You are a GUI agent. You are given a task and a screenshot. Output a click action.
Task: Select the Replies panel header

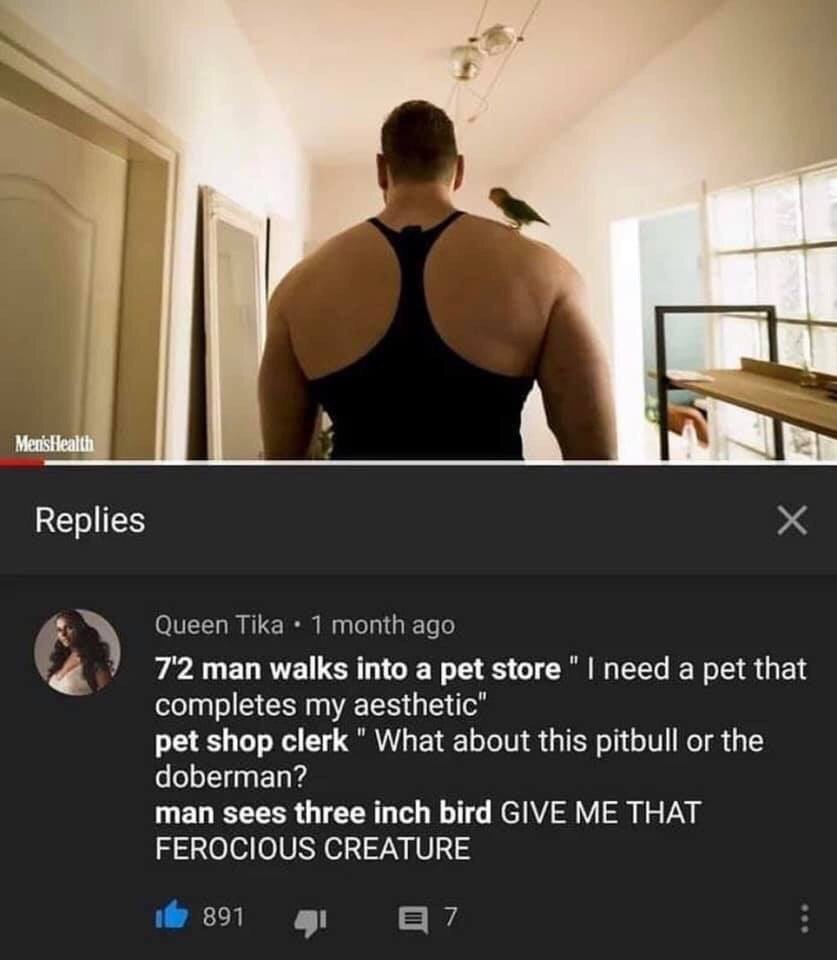coord(90,520)
